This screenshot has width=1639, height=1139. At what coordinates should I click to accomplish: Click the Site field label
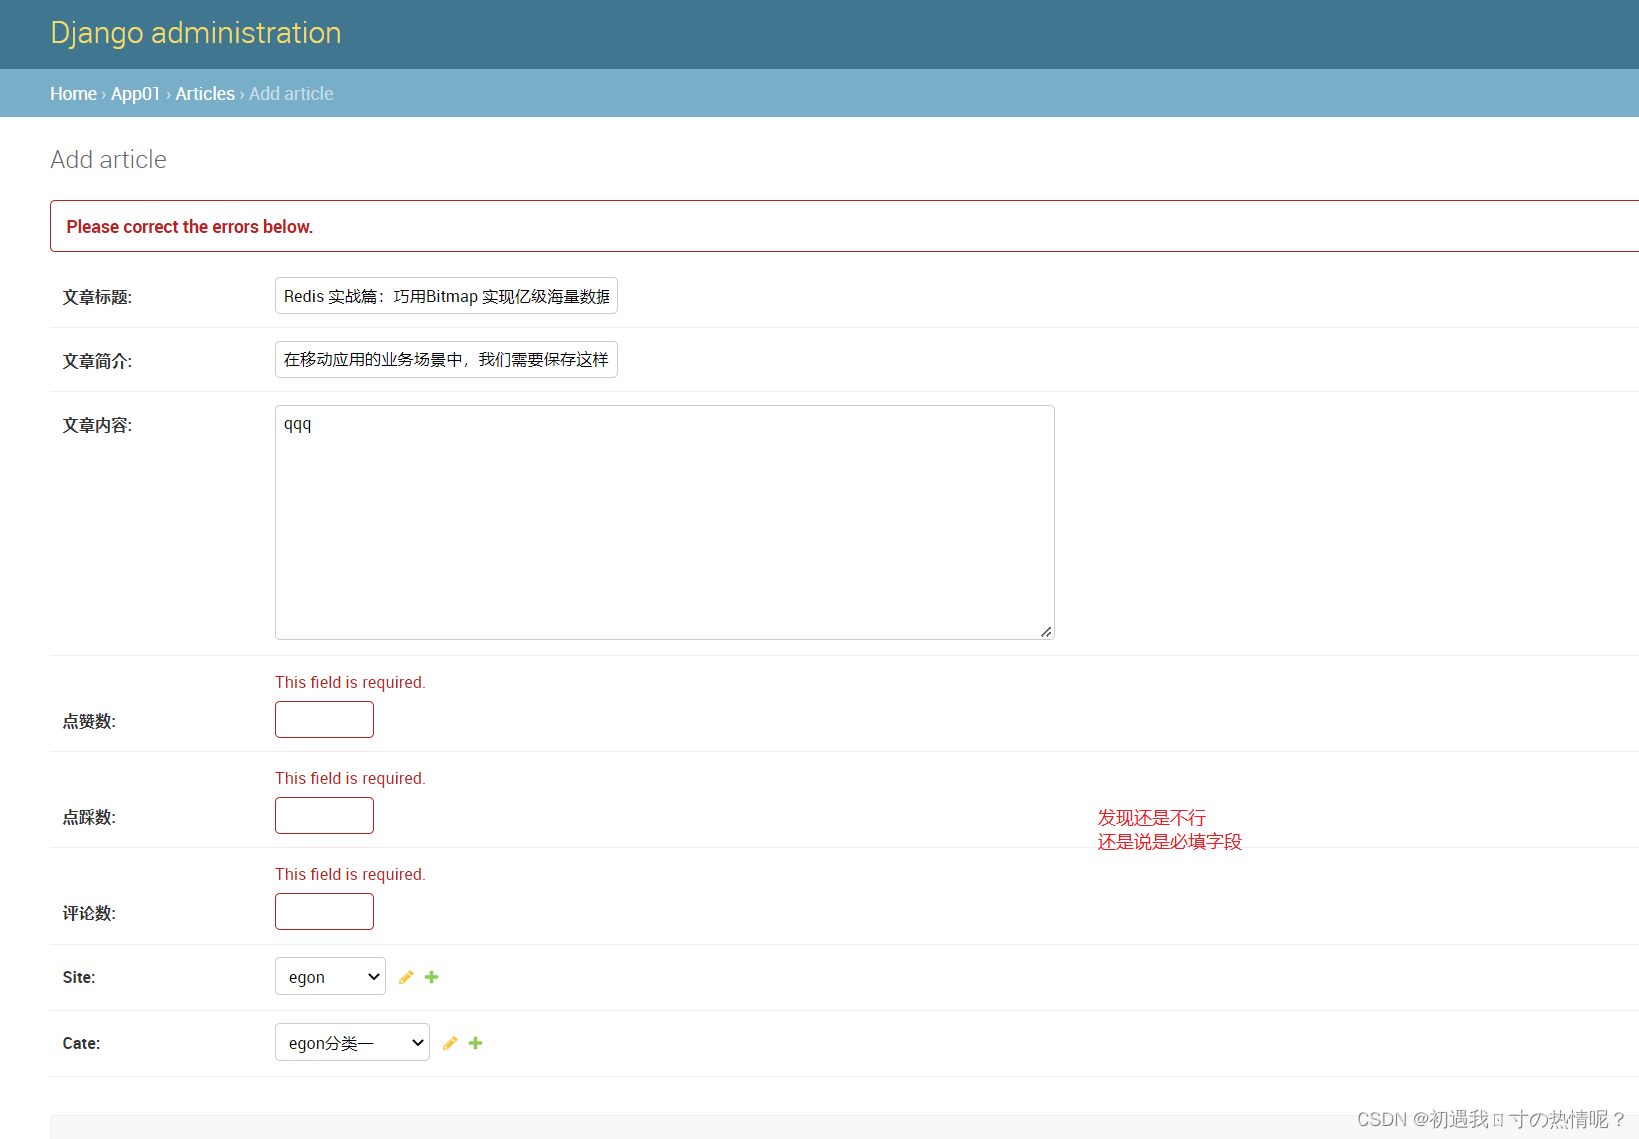[79, 977]
